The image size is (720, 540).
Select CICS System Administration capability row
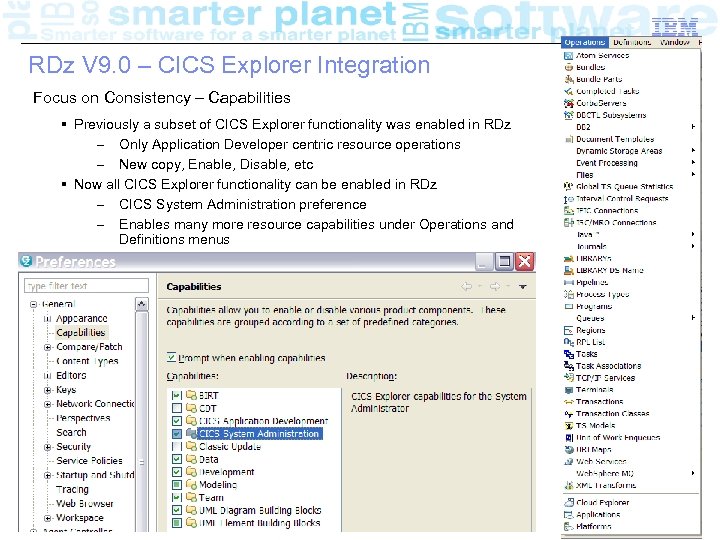[259, 433]
